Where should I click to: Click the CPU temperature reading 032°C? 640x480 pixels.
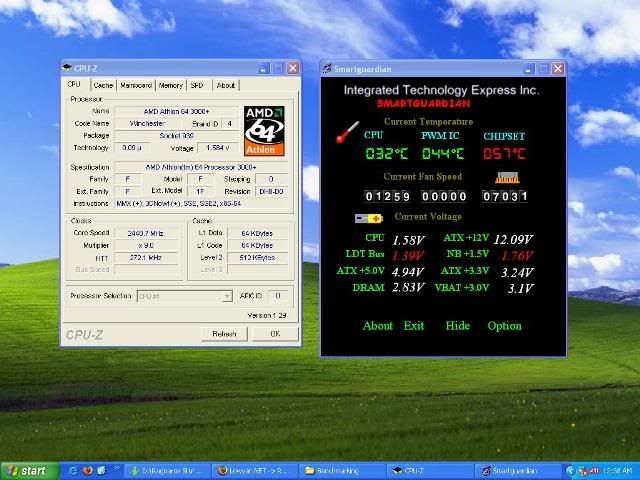(387, 154)
